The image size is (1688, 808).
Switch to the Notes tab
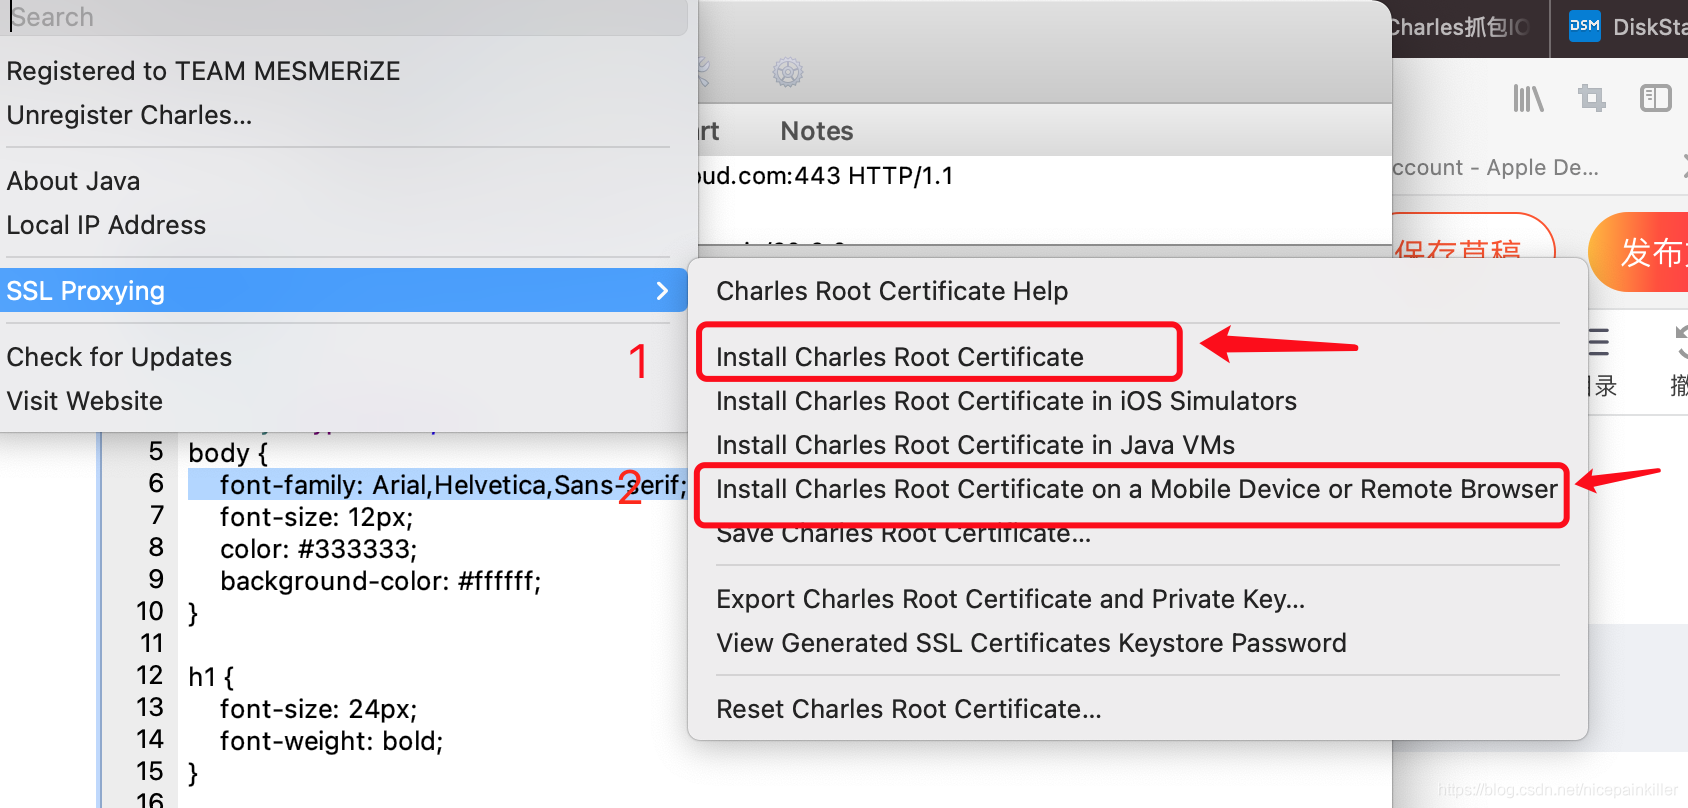click(816, 131)
